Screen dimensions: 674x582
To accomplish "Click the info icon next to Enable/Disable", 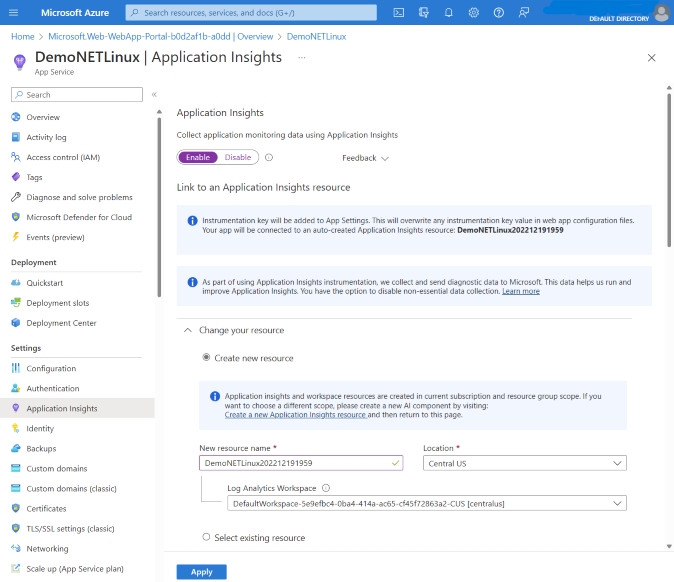I will tap(269, 157).
